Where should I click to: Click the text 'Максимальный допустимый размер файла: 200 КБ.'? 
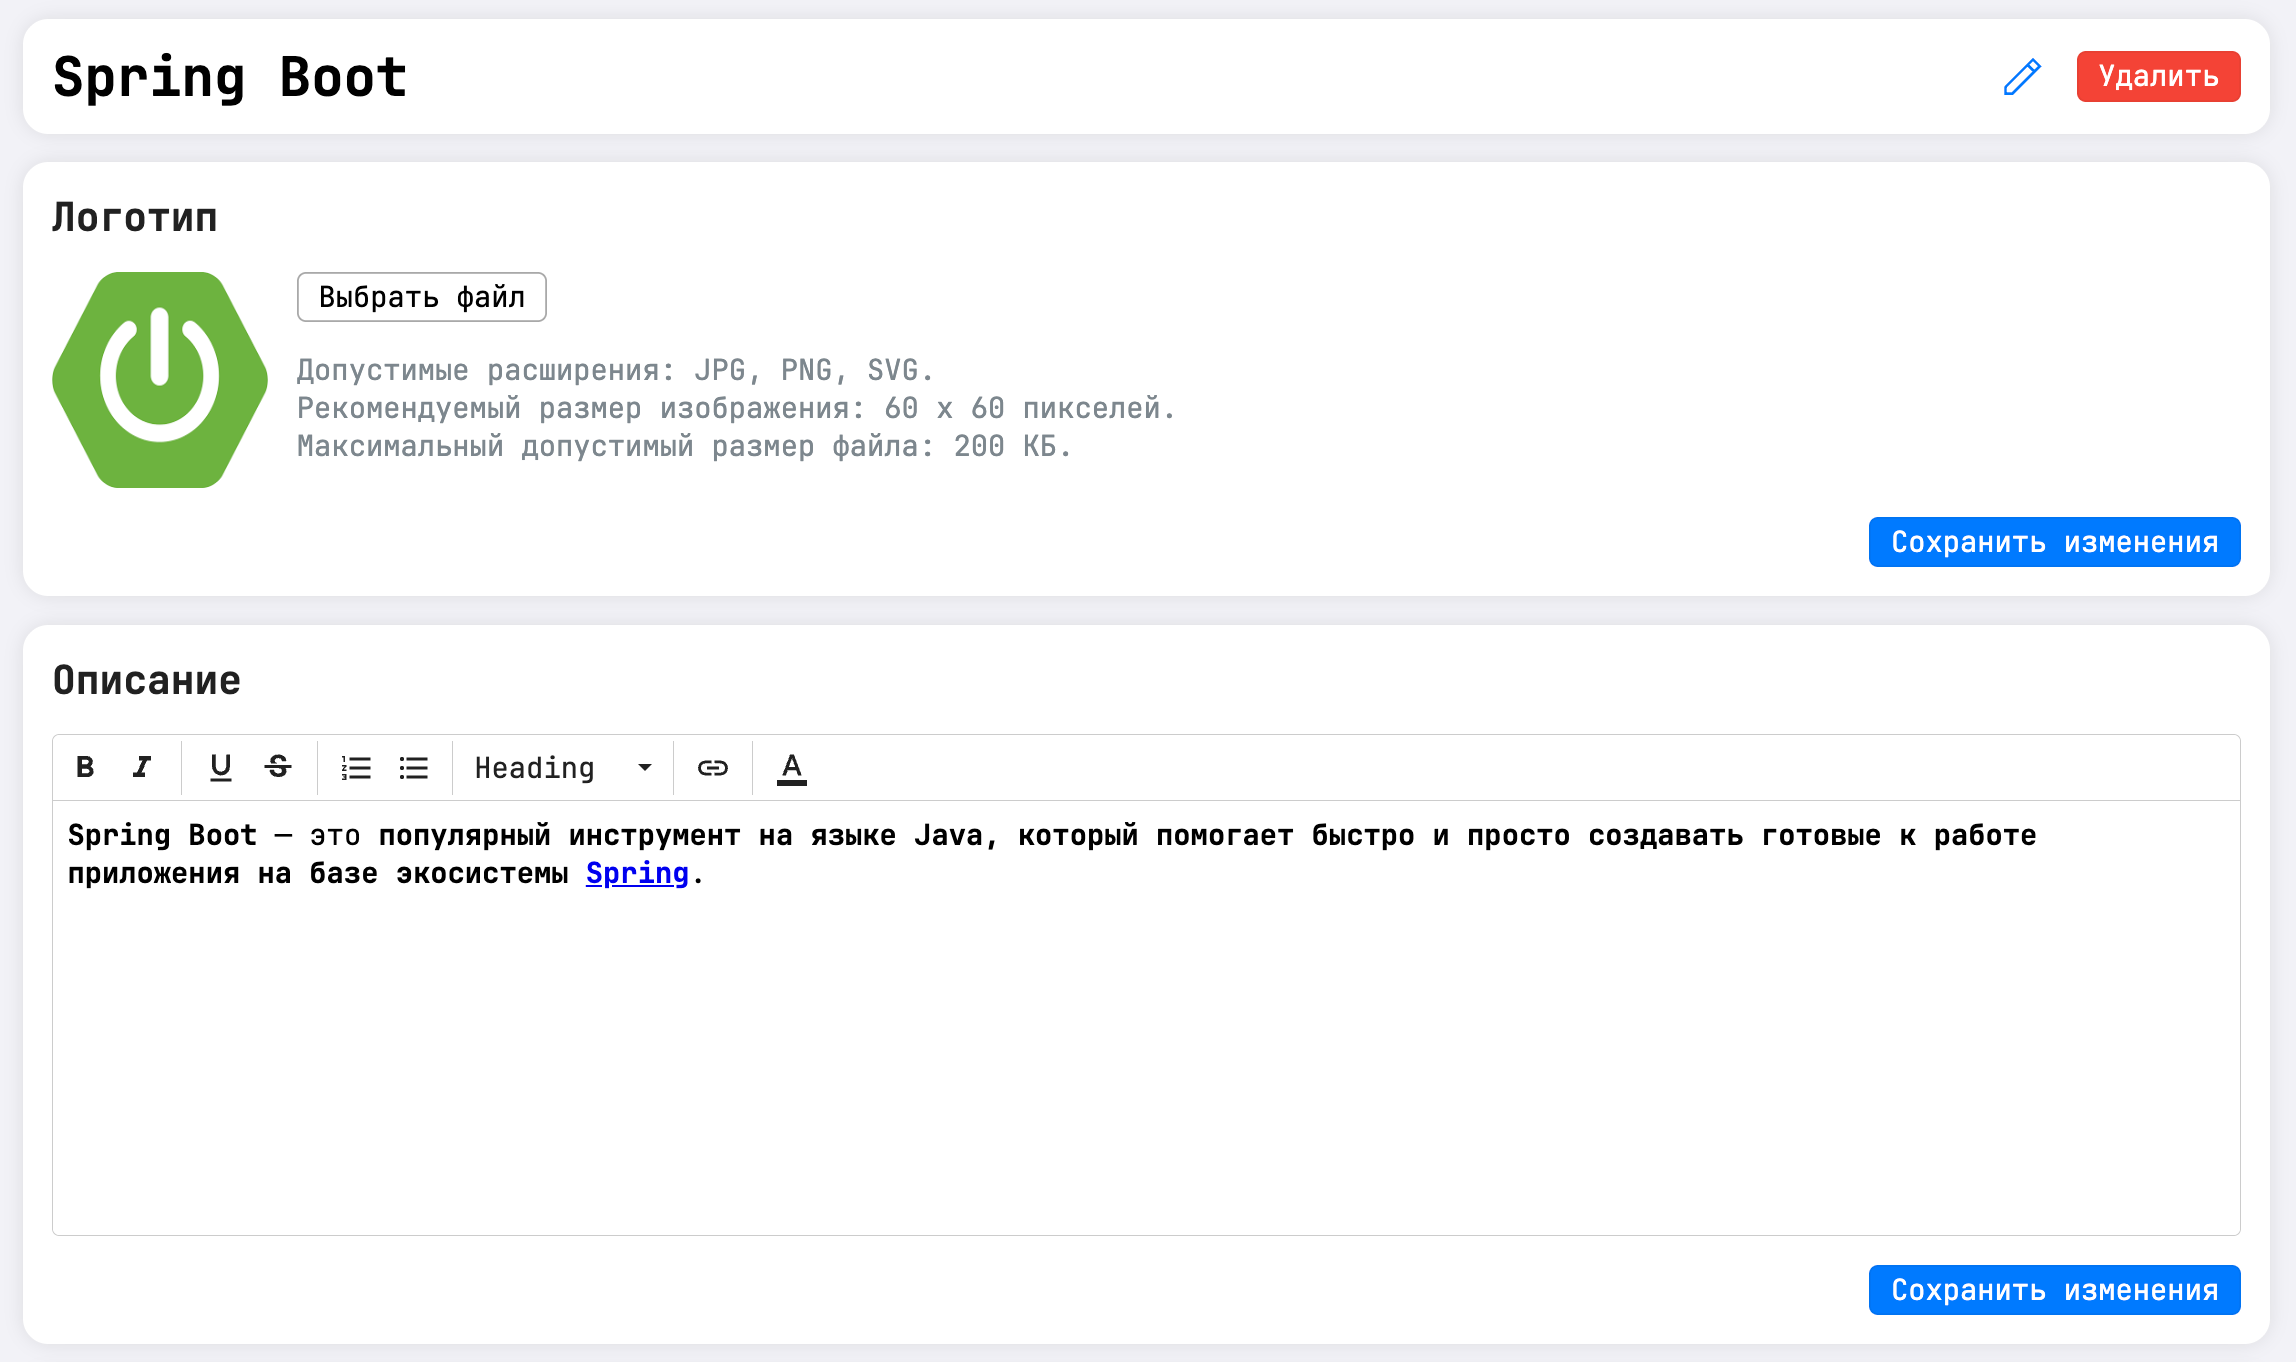click(684, 446)
